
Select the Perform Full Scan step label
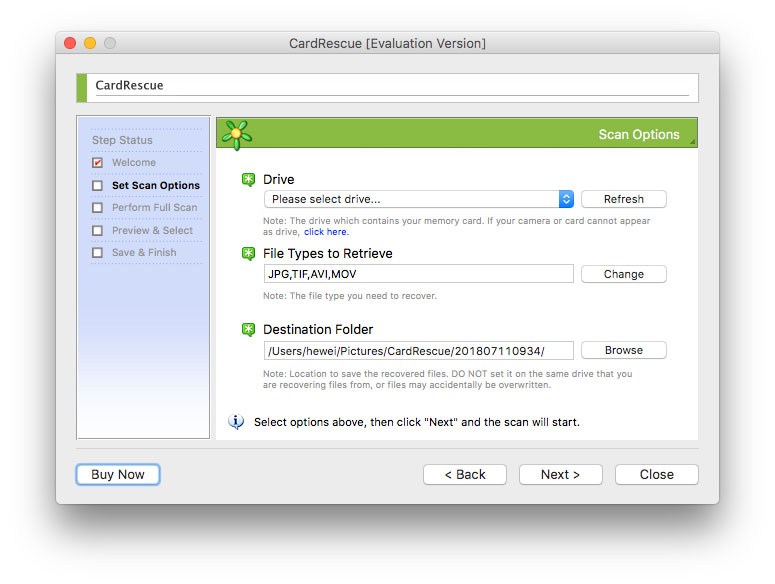click(x=154, y=208)
